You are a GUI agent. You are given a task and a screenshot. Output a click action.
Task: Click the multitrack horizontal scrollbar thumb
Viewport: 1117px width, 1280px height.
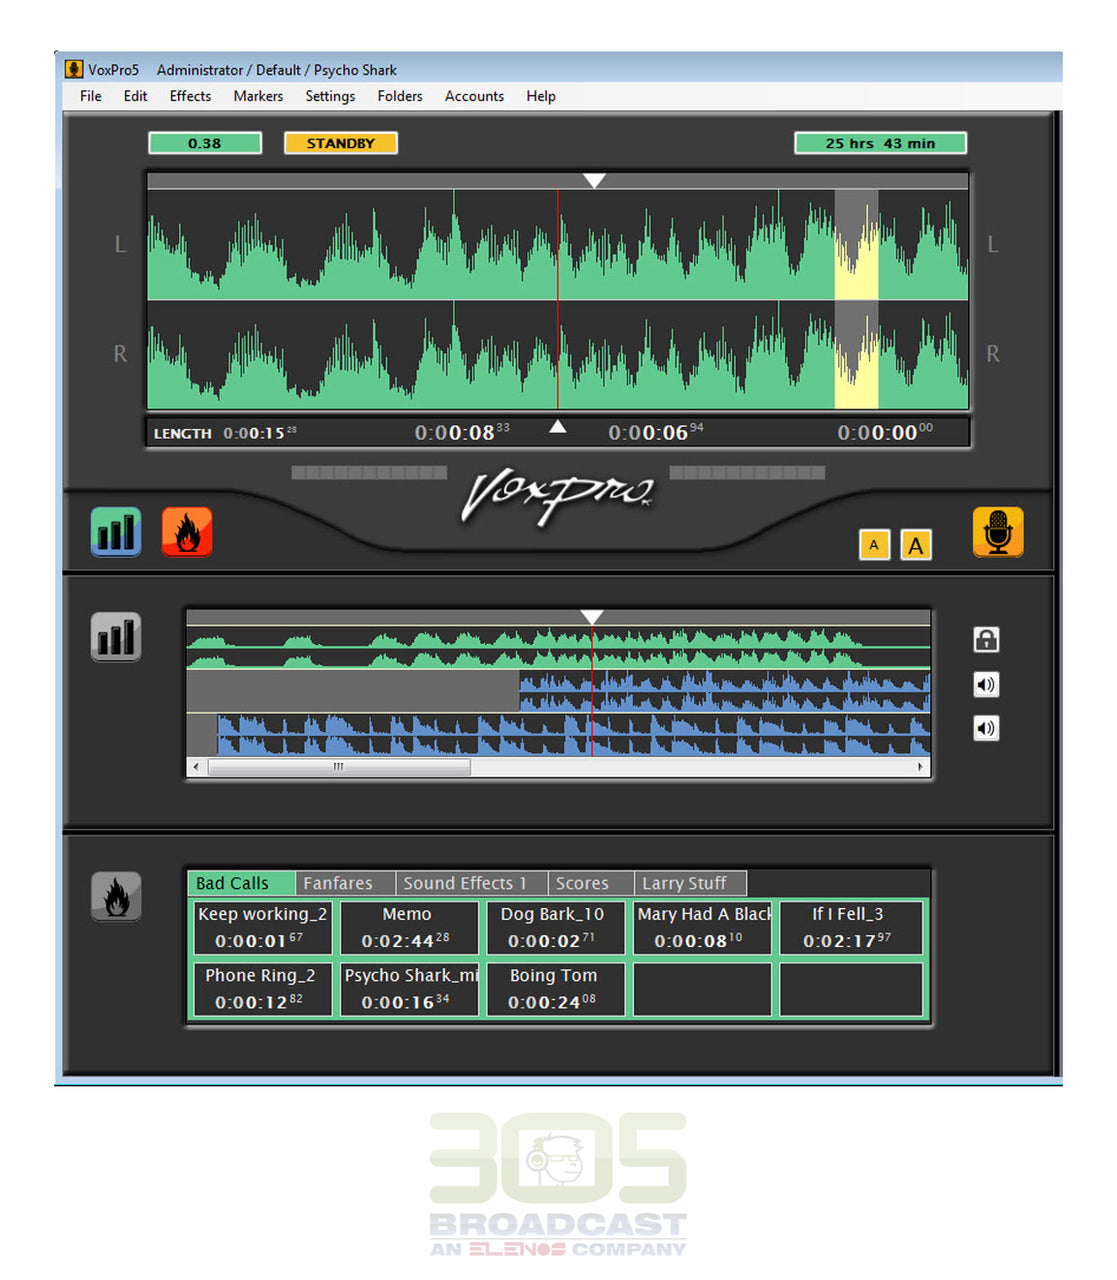pos(339,767)
